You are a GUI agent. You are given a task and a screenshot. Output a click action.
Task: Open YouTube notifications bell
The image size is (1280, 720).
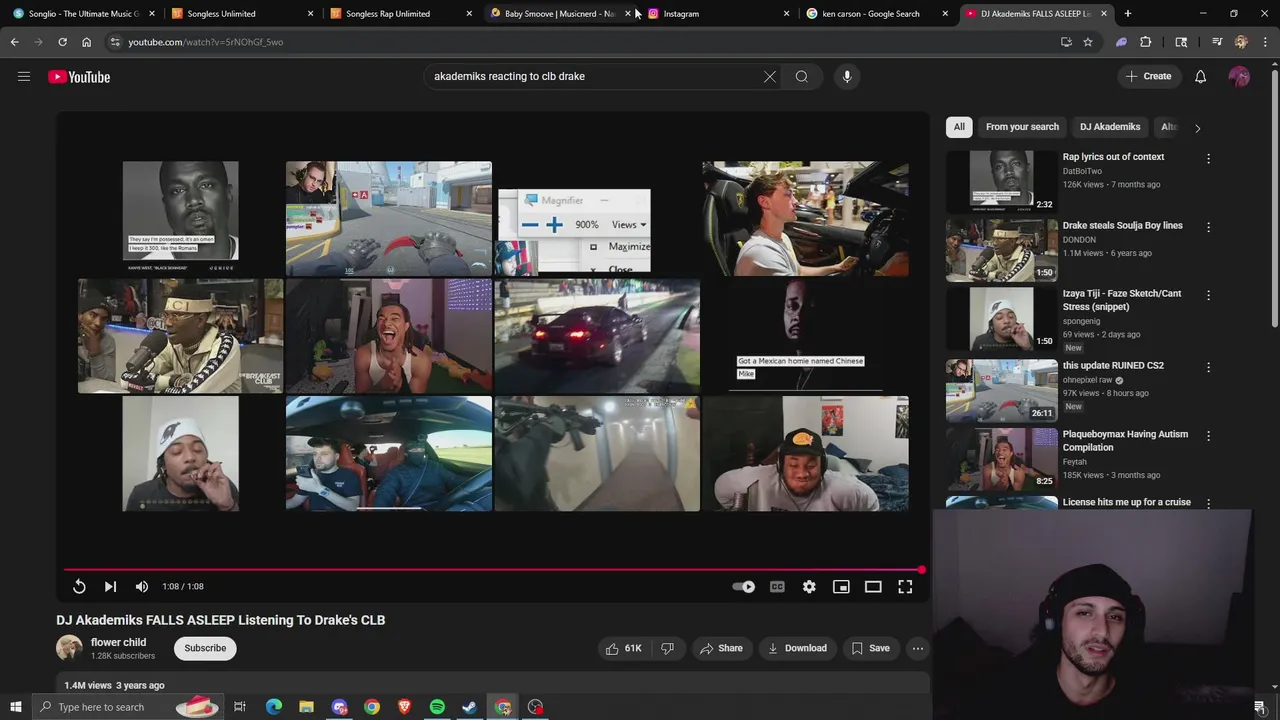(1200, 77)
